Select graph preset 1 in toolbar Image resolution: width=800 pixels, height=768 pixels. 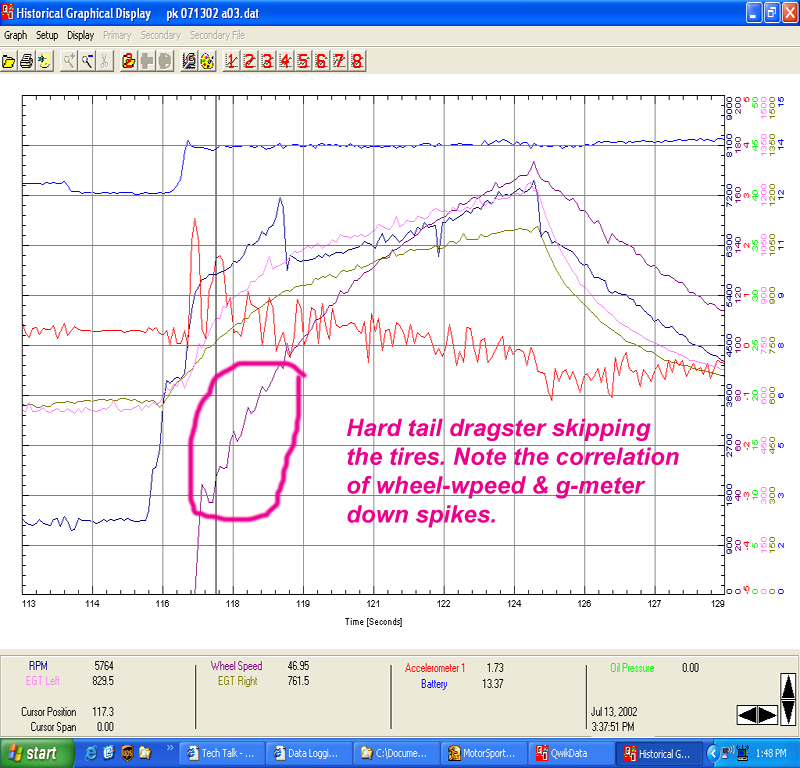tap(231, 61)
